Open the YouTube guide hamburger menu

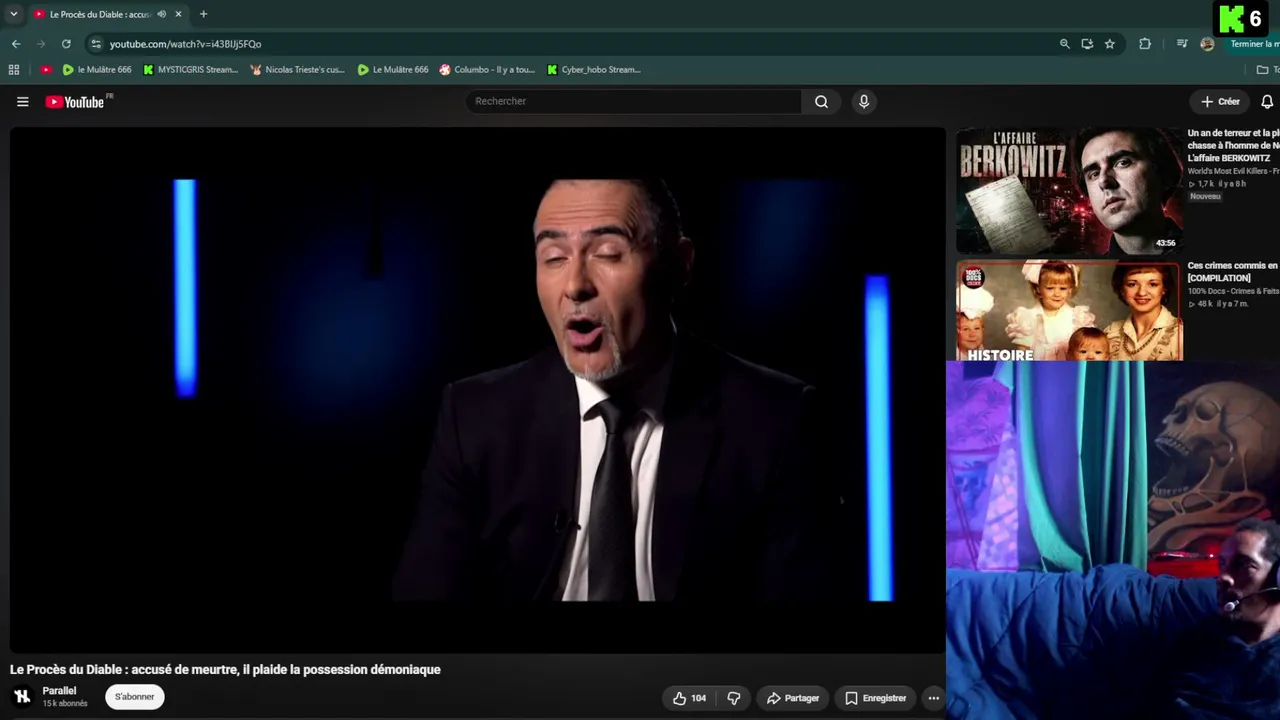pos(23,101)
